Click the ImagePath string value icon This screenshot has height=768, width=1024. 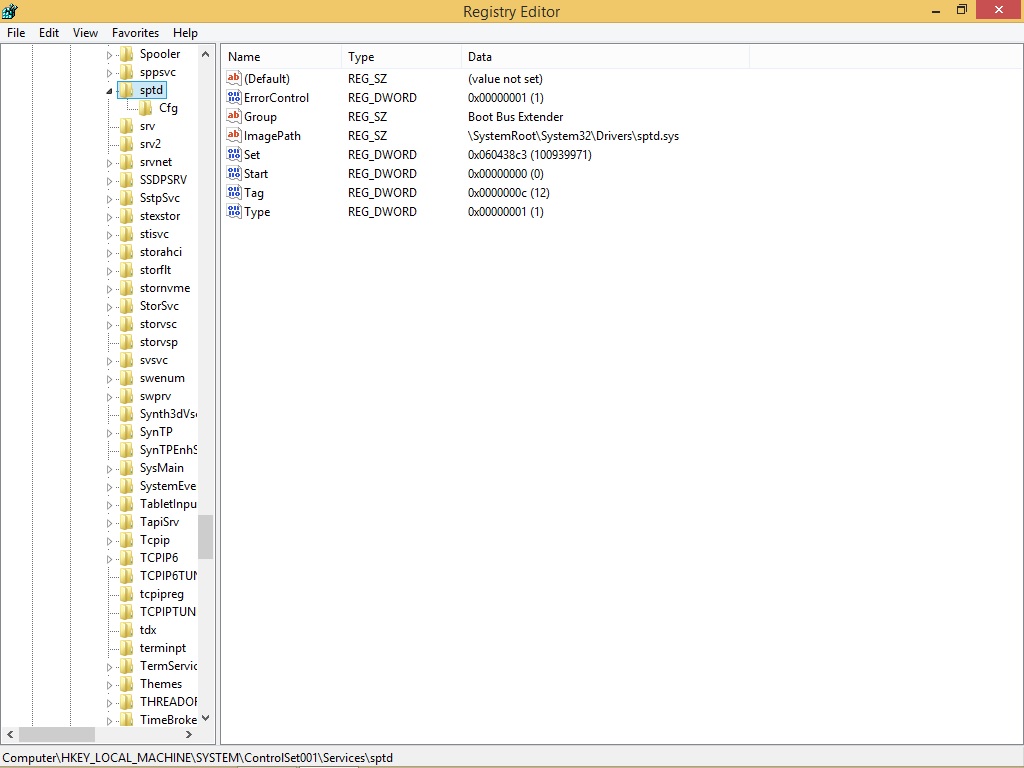coord(234,136)
